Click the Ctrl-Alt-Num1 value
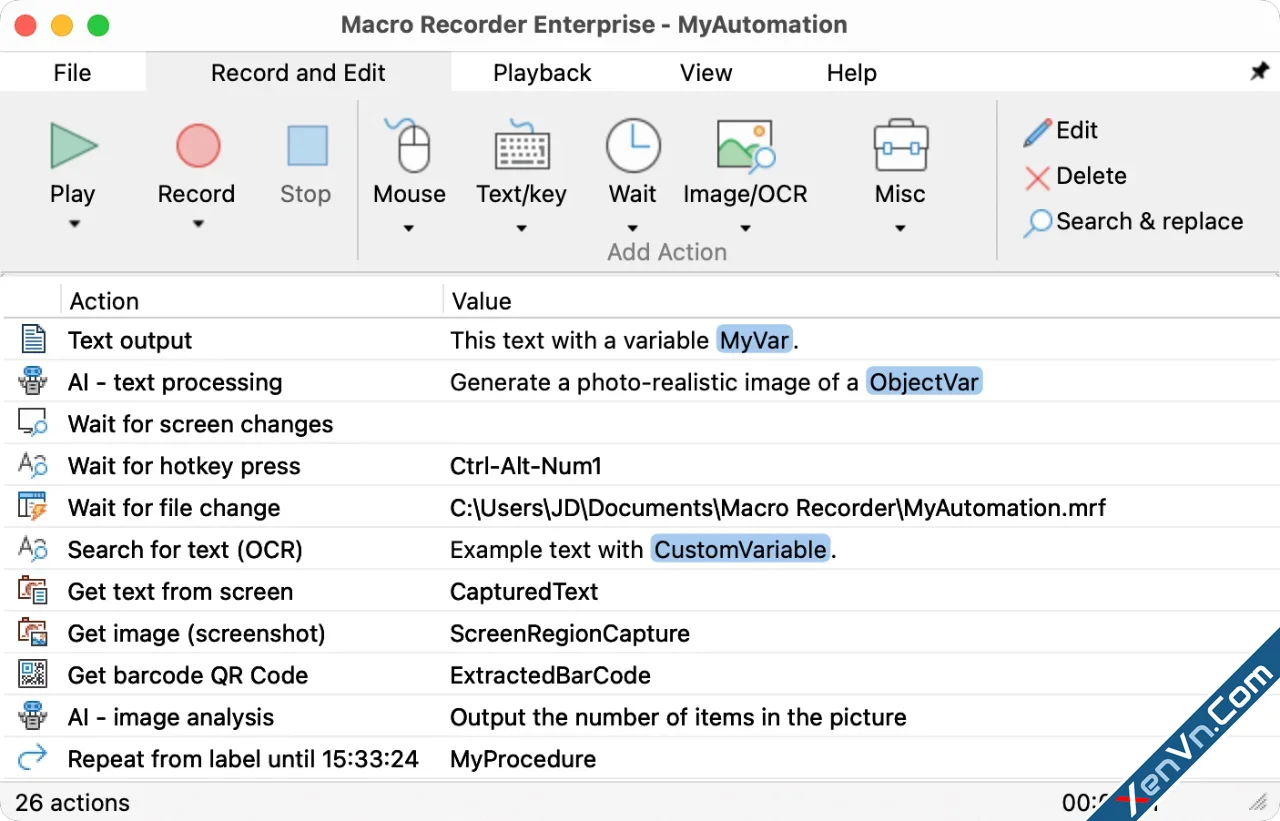 526,466
